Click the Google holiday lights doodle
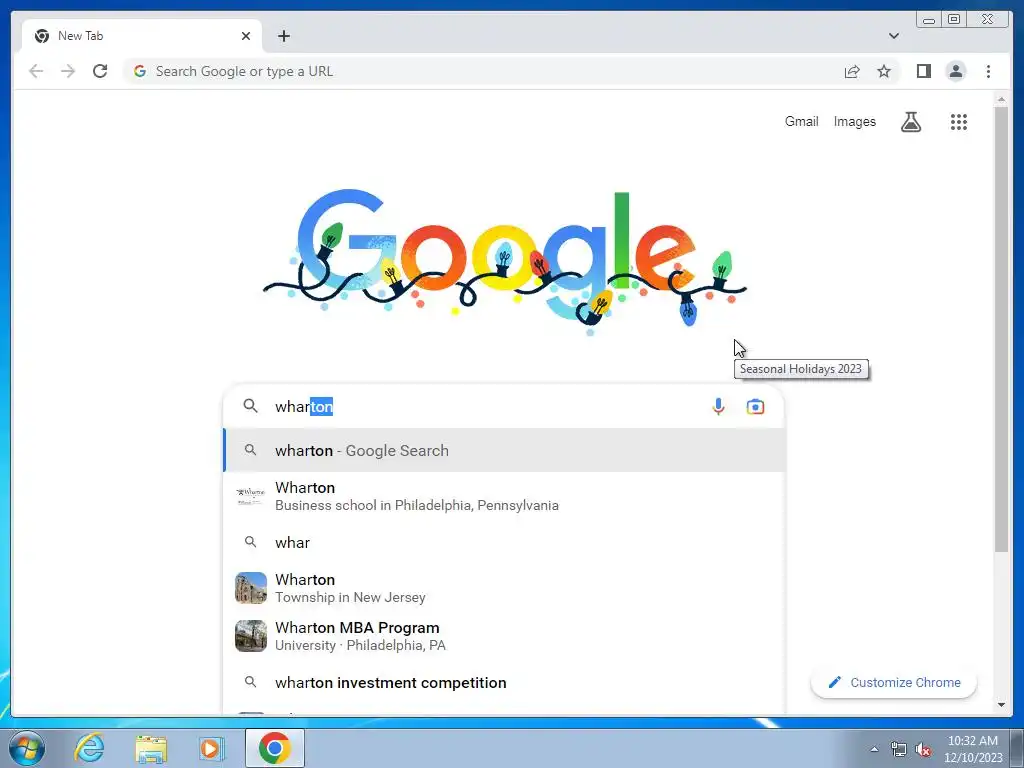 [504, 261]
